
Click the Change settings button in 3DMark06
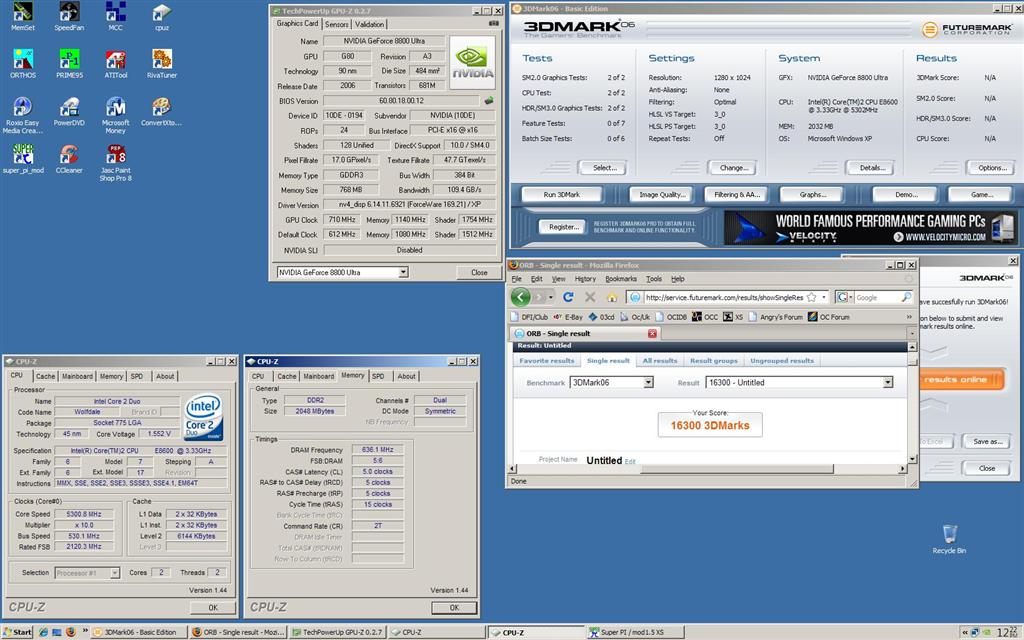click(733, 168)
